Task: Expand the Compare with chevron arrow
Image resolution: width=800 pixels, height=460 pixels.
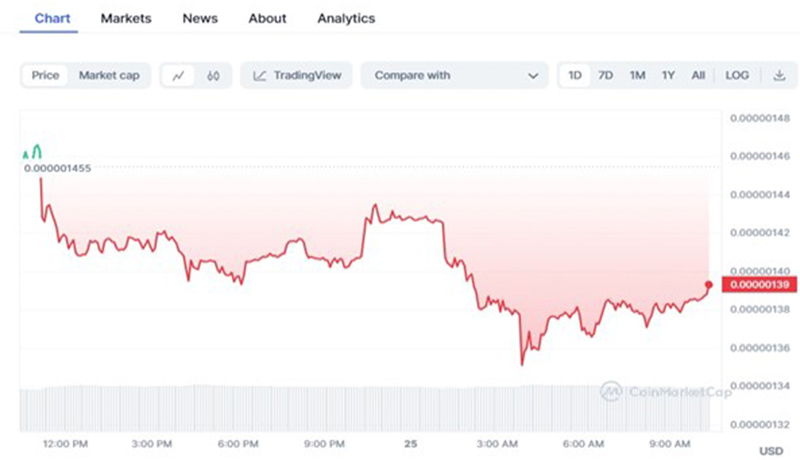Action: click(x=533, y=75)
